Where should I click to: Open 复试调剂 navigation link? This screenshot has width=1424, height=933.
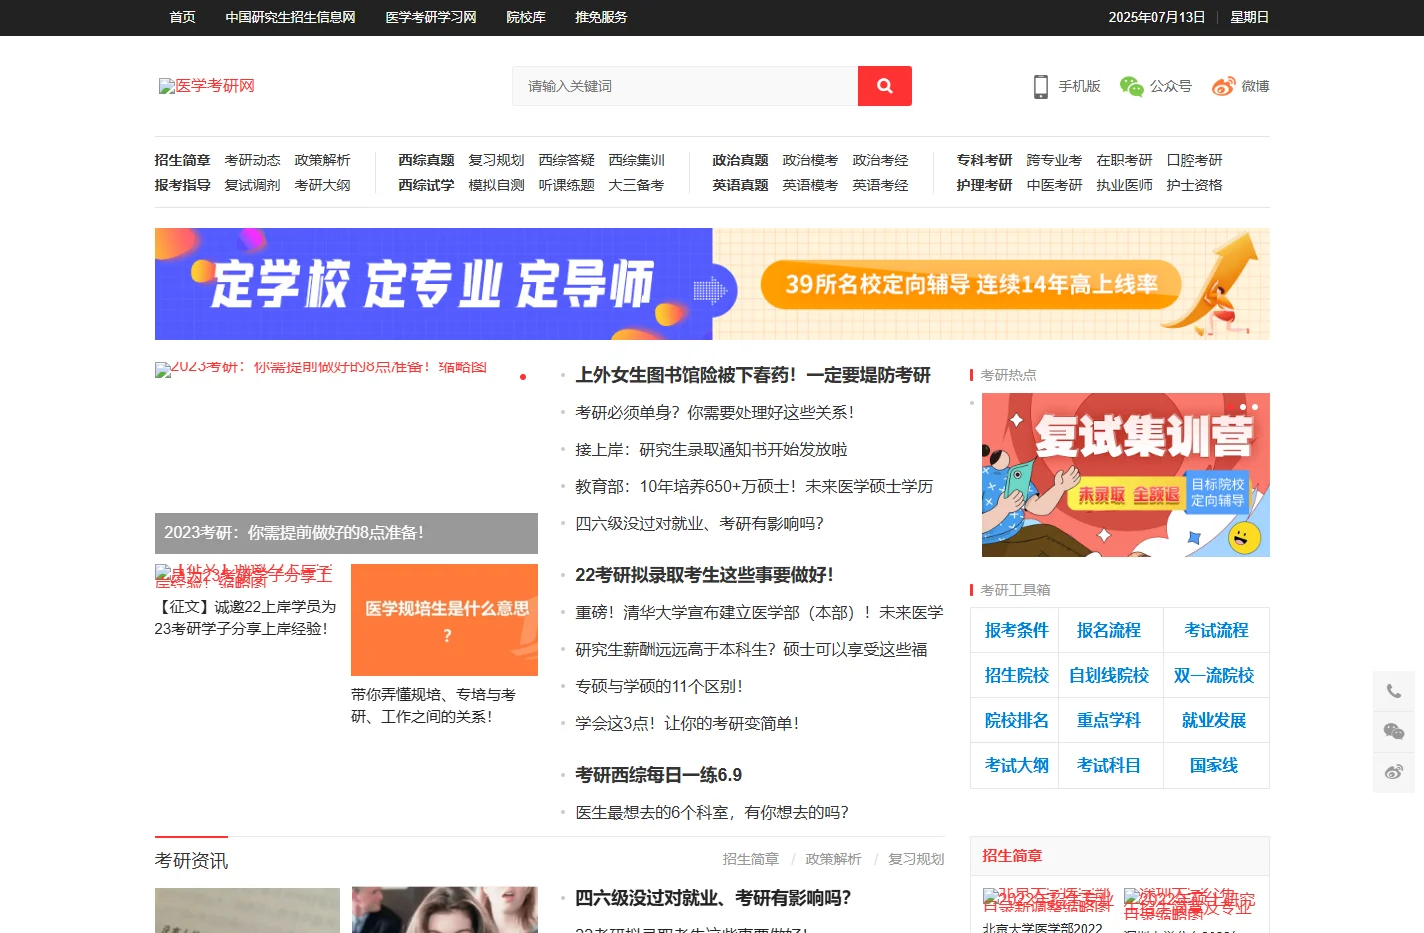[252, 185]
